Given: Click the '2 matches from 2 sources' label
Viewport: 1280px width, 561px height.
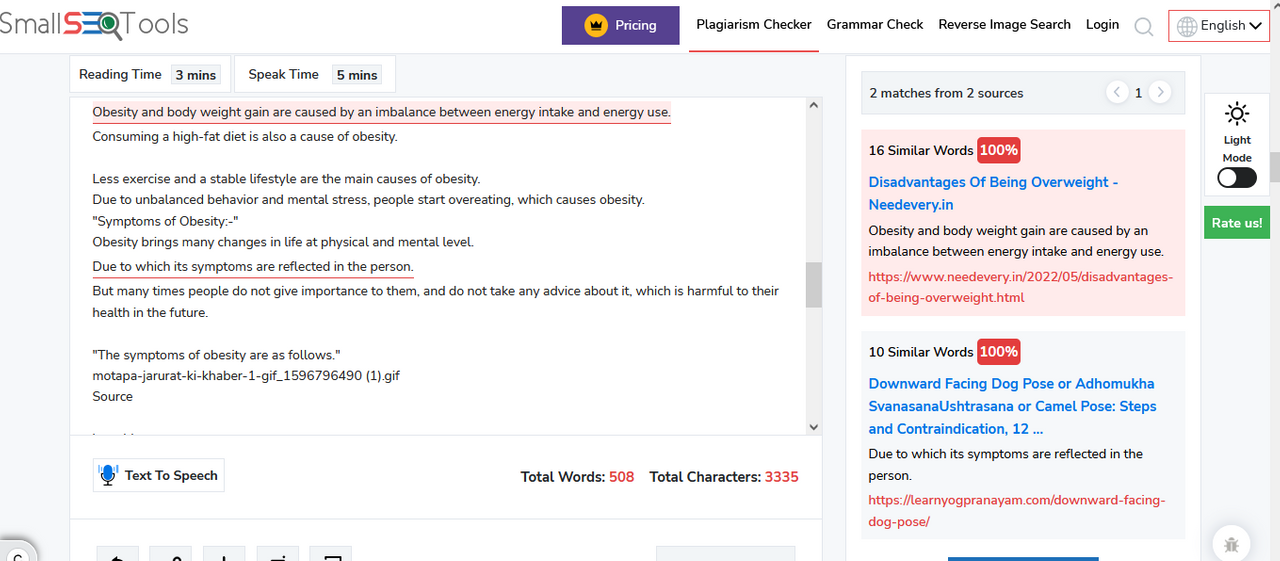Looking at the screenshot, I should tap(946, 93).
